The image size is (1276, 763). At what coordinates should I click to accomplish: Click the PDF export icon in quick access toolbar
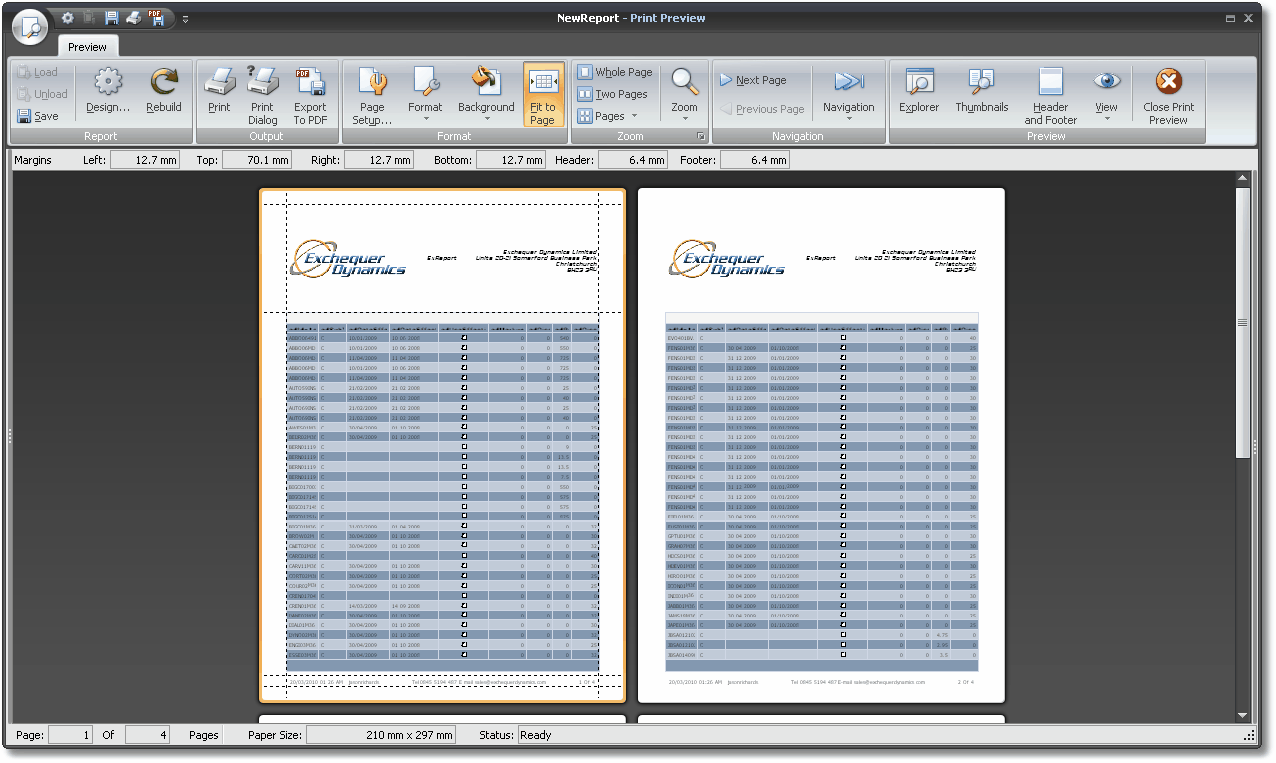click(x=156, y=18)
